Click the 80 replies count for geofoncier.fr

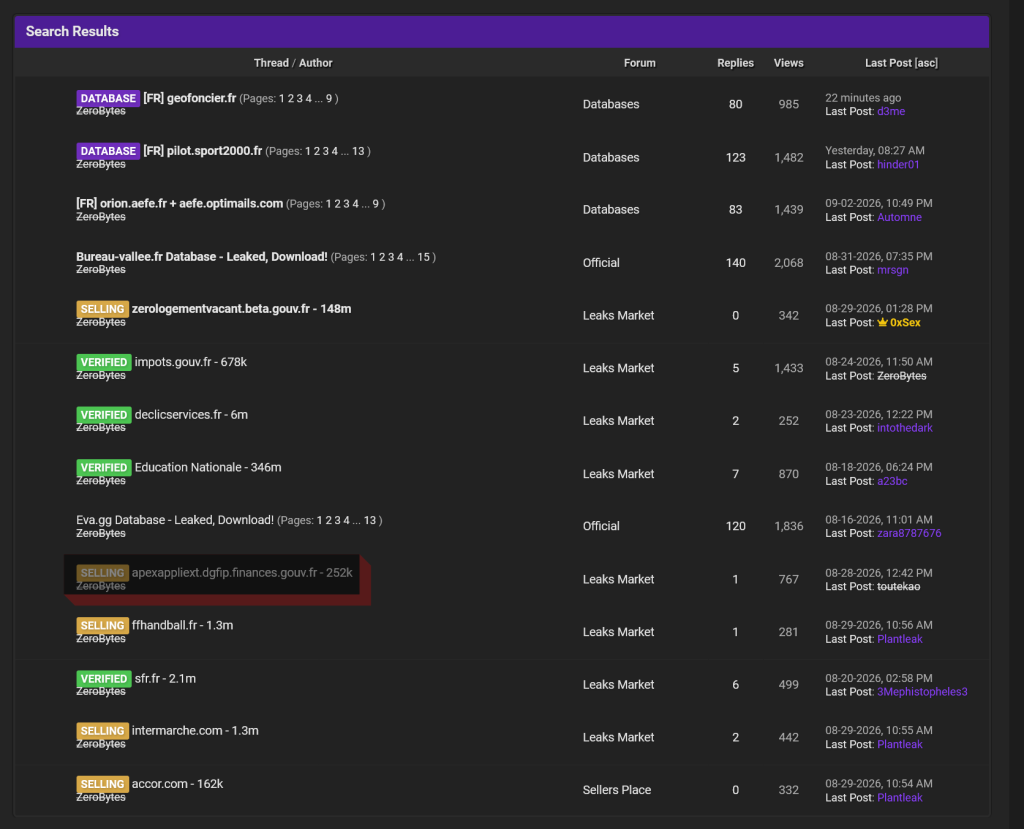pyautogui.click(x=735, y=105)
